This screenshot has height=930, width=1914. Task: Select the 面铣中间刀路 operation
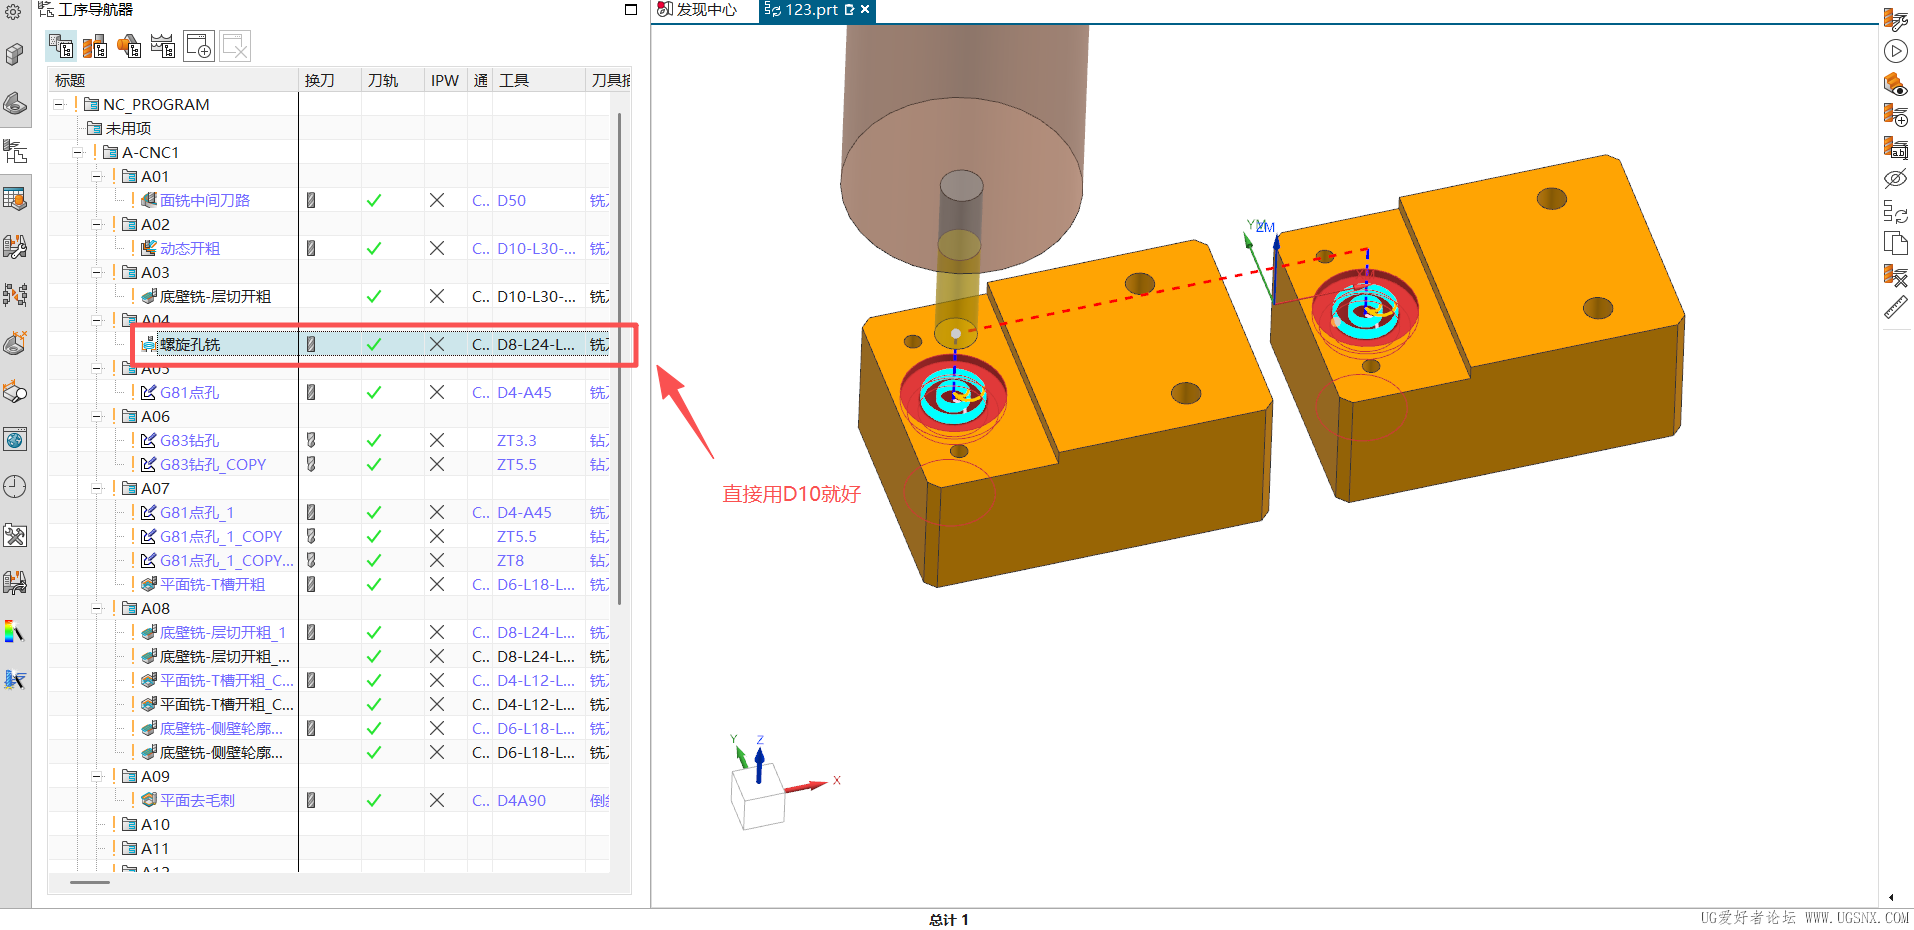point(205,200)
